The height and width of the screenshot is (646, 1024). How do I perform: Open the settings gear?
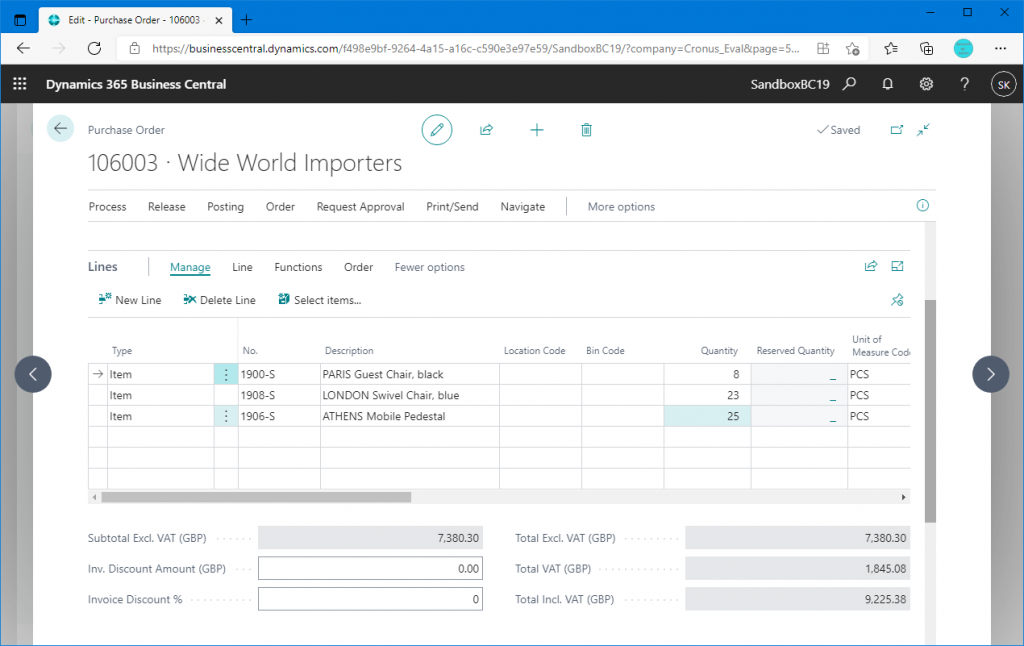(926, 84)
